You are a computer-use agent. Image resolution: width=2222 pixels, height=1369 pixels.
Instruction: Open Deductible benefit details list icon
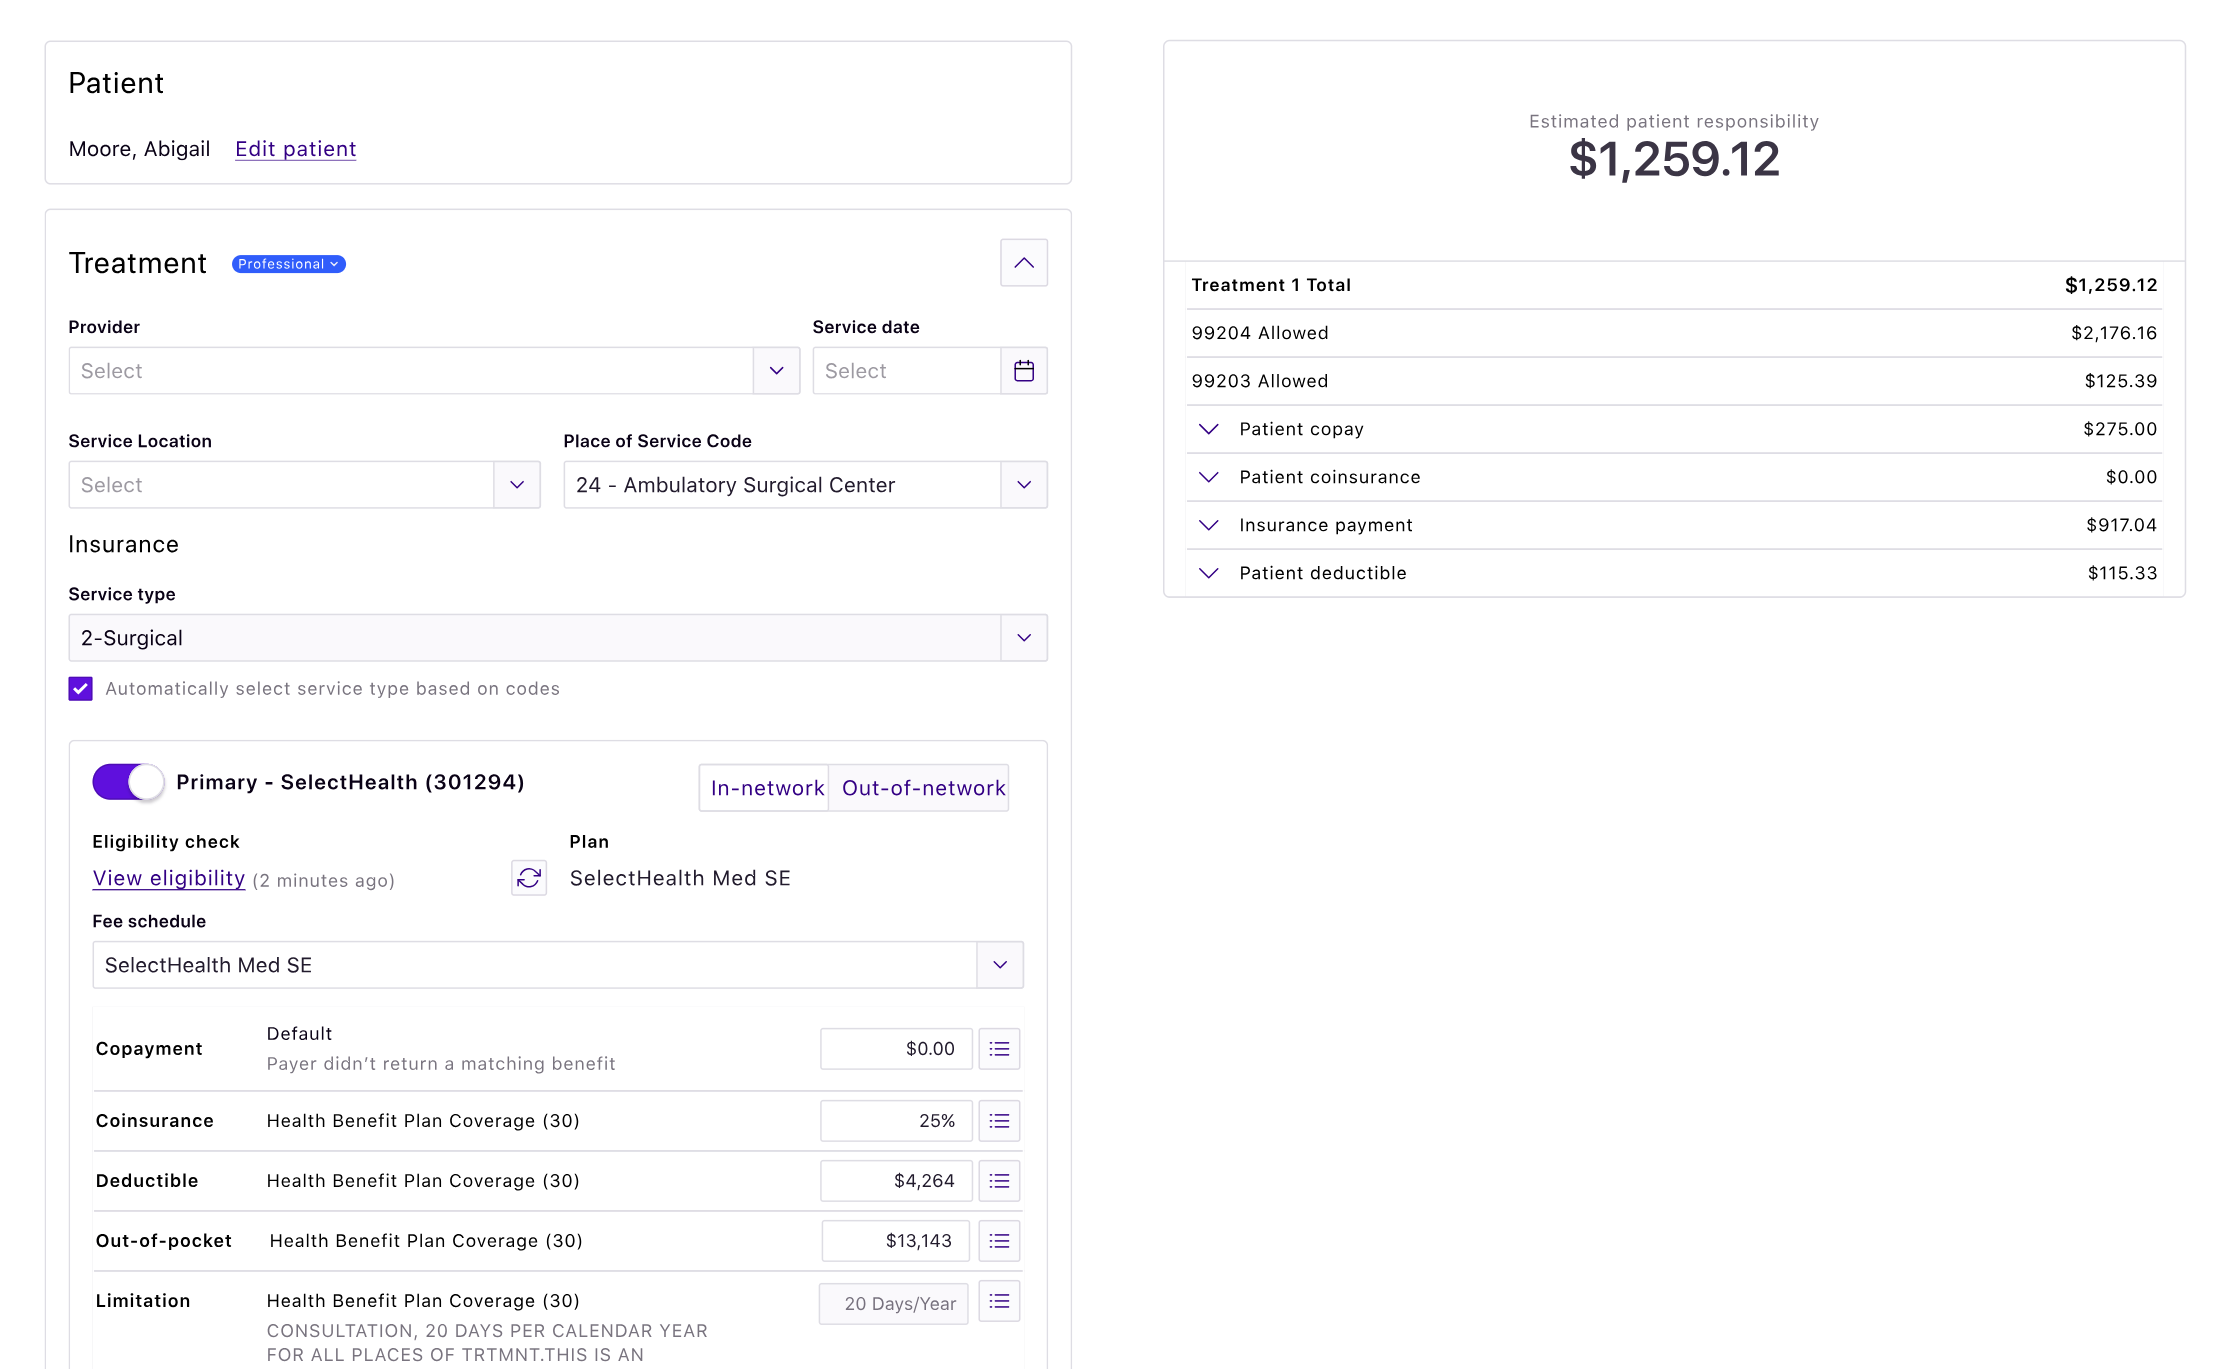pyautogui.click(x=999, y=1181)
